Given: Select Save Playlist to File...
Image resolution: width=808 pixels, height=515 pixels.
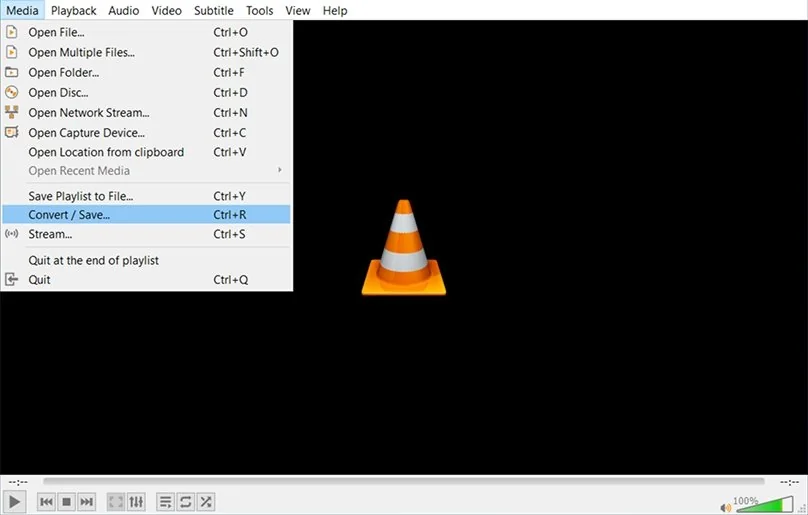Looking at the screenshot, I should [146, 196].
